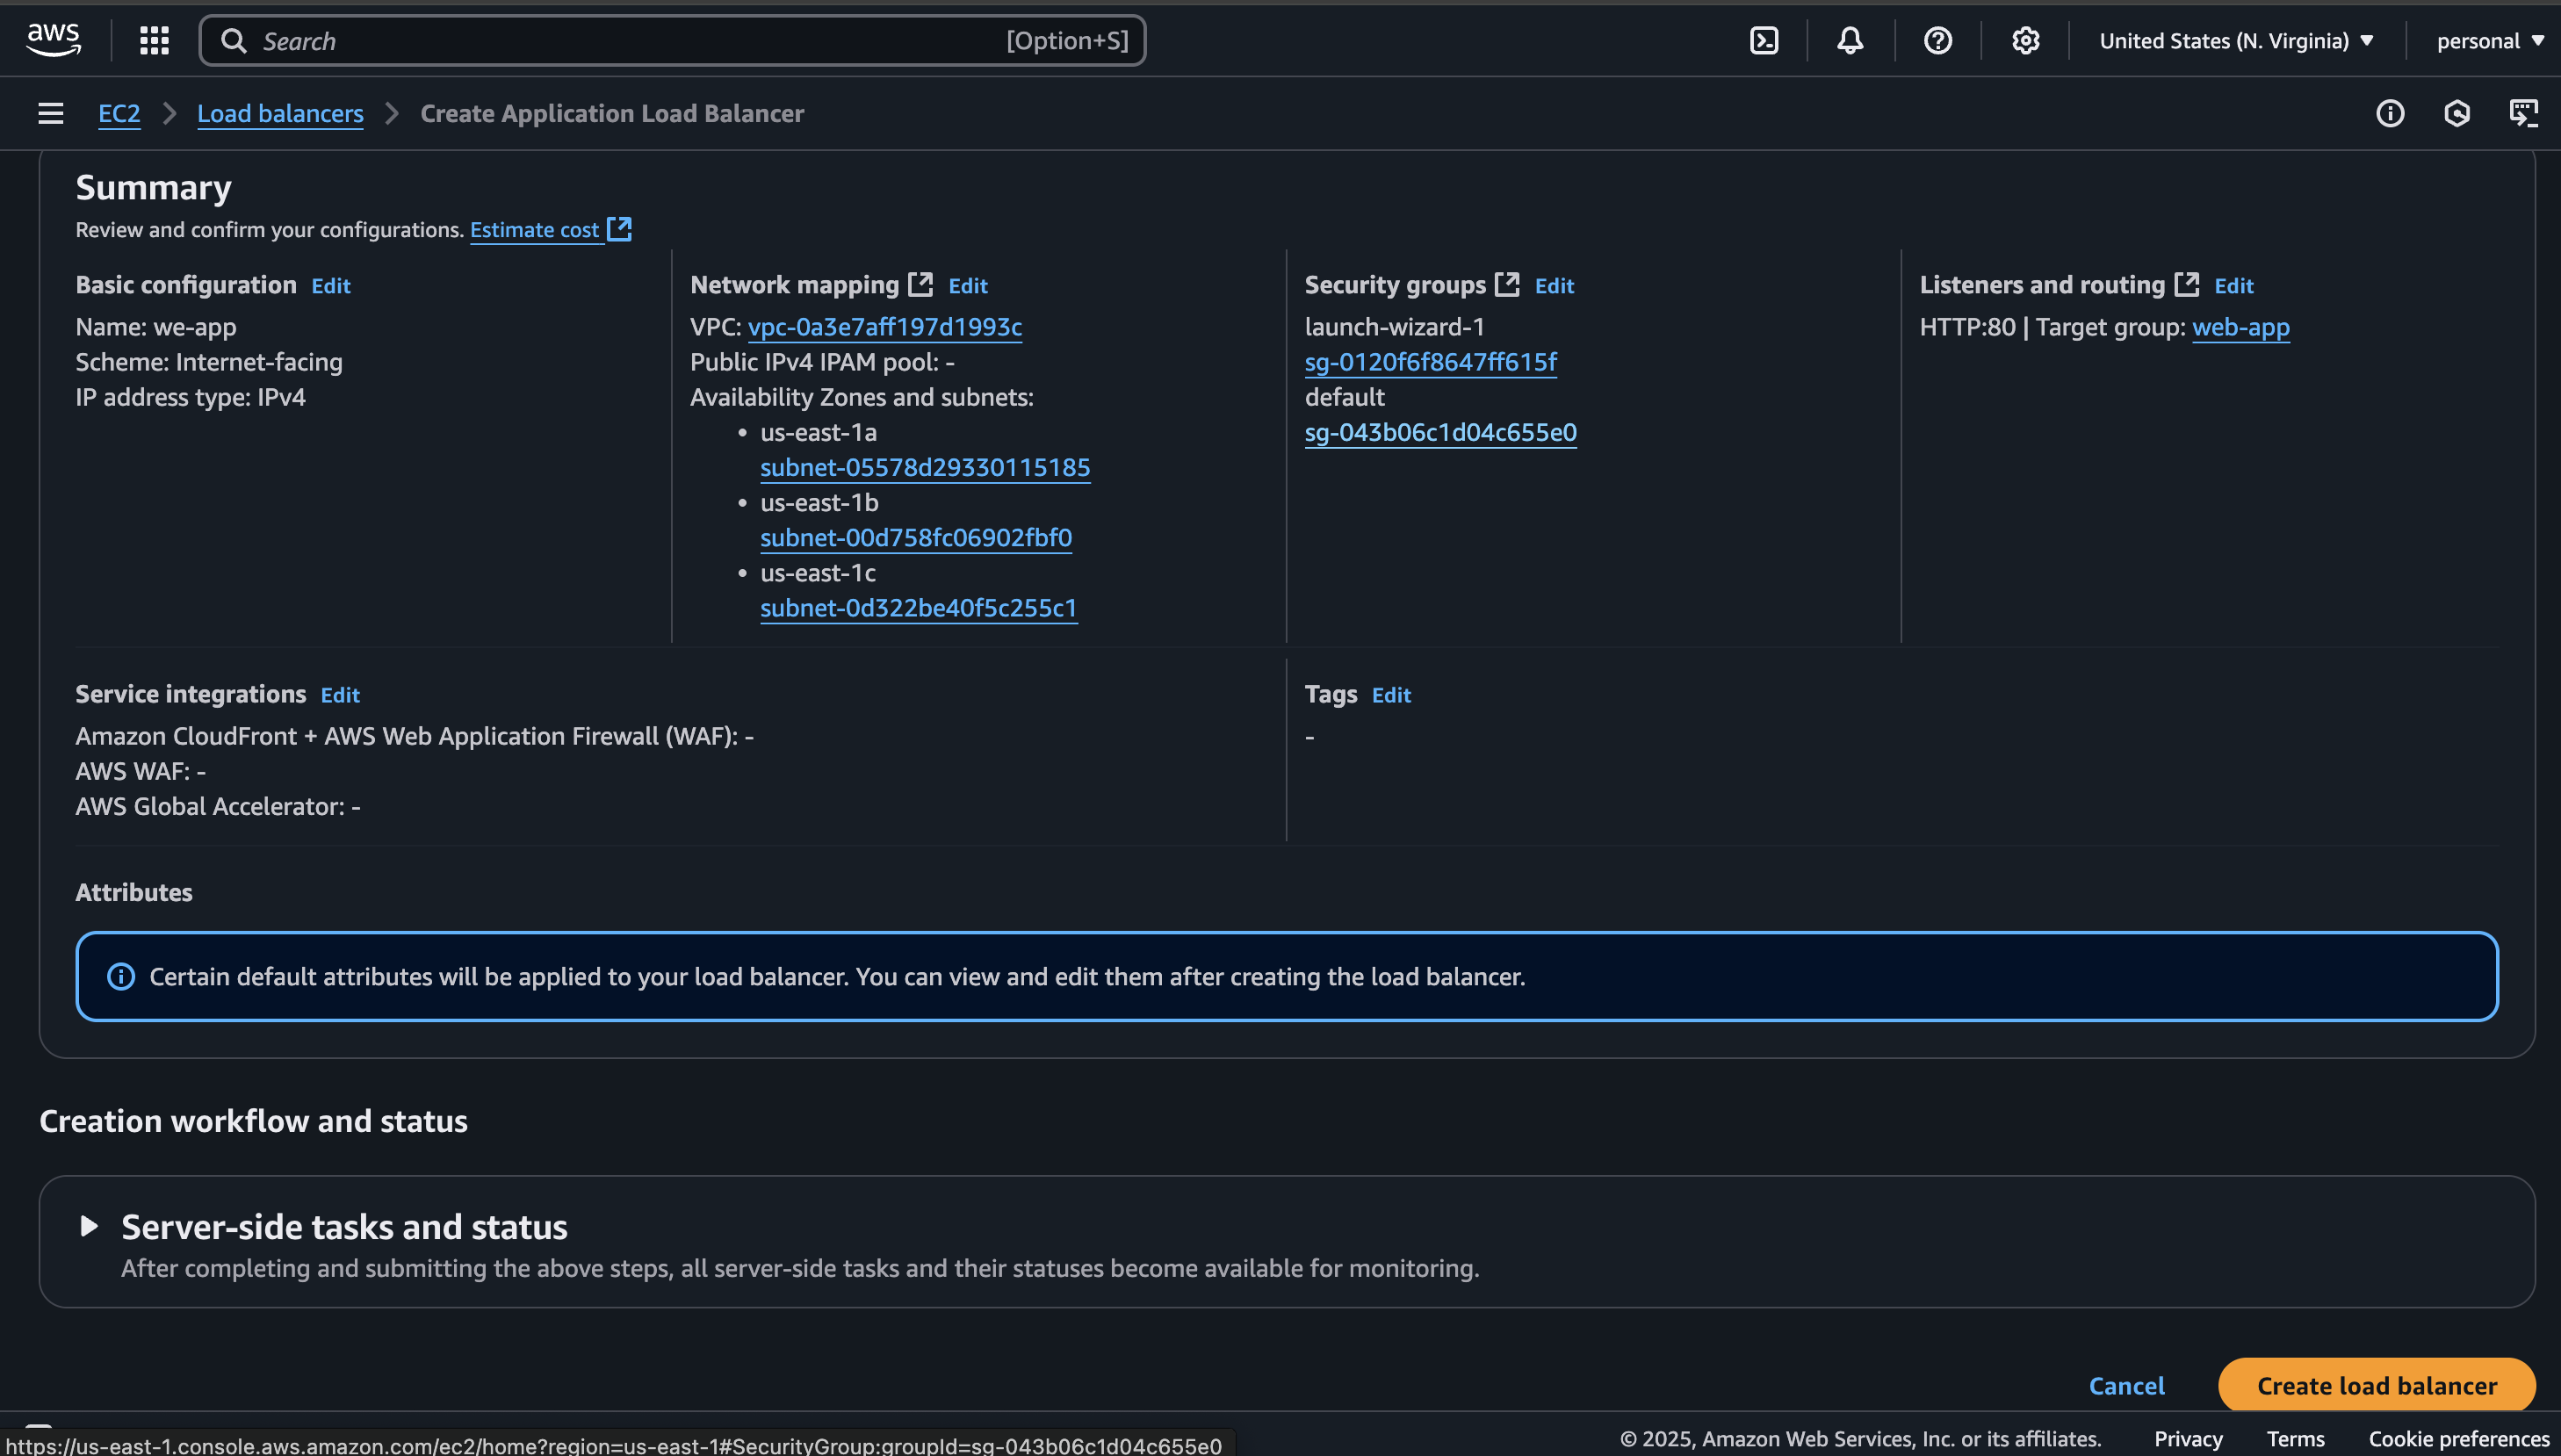
Task: Click the 'IP address type: IPv4' text
Action: (190, 396)
